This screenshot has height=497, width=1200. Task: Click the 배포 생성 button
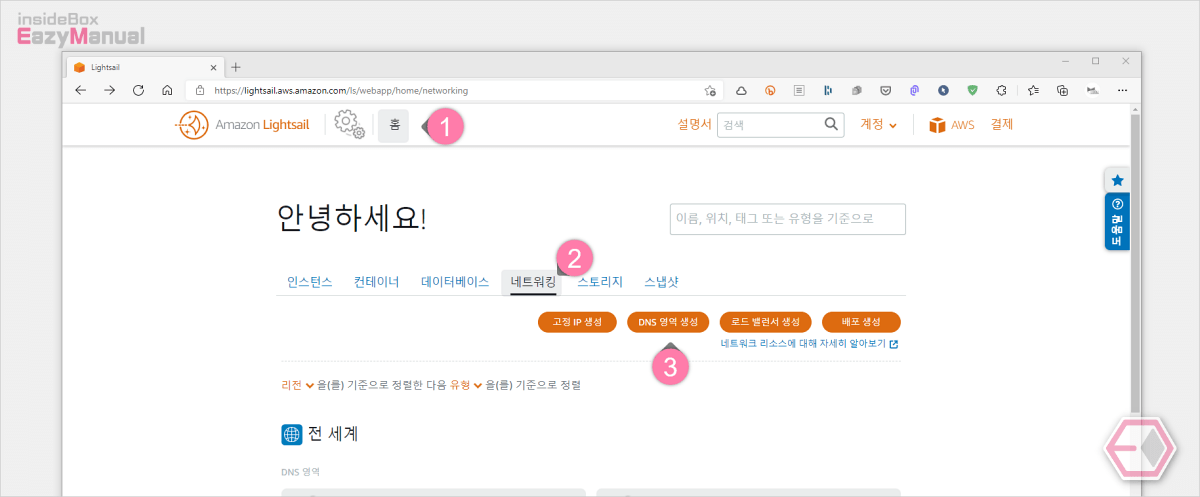861,322
